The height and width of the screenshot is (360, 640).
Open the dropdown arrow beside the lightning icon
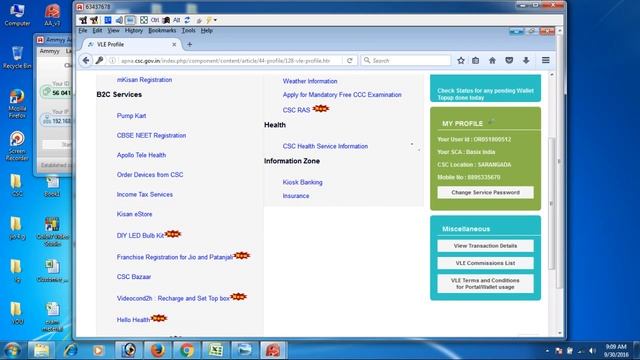(215, 20)
